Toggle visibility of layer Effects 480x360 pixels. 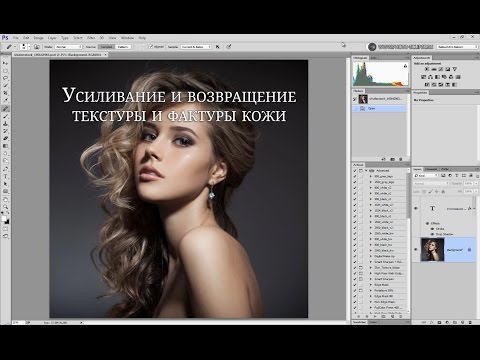tap(428, 223)
